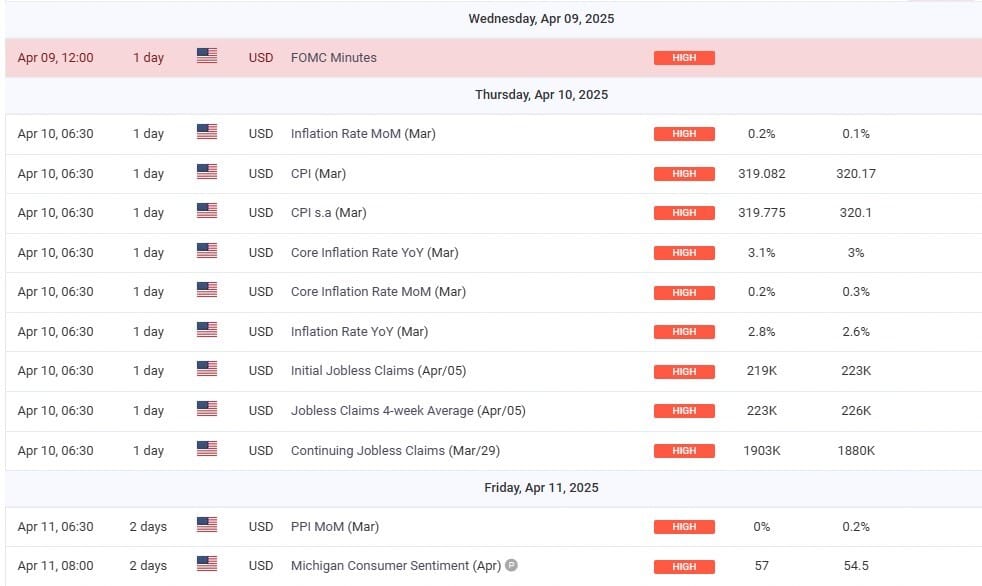Click the US flag in Initial Jobless Claims row
The height and width of the screenshot is (586, 982).
coord(207,370)
